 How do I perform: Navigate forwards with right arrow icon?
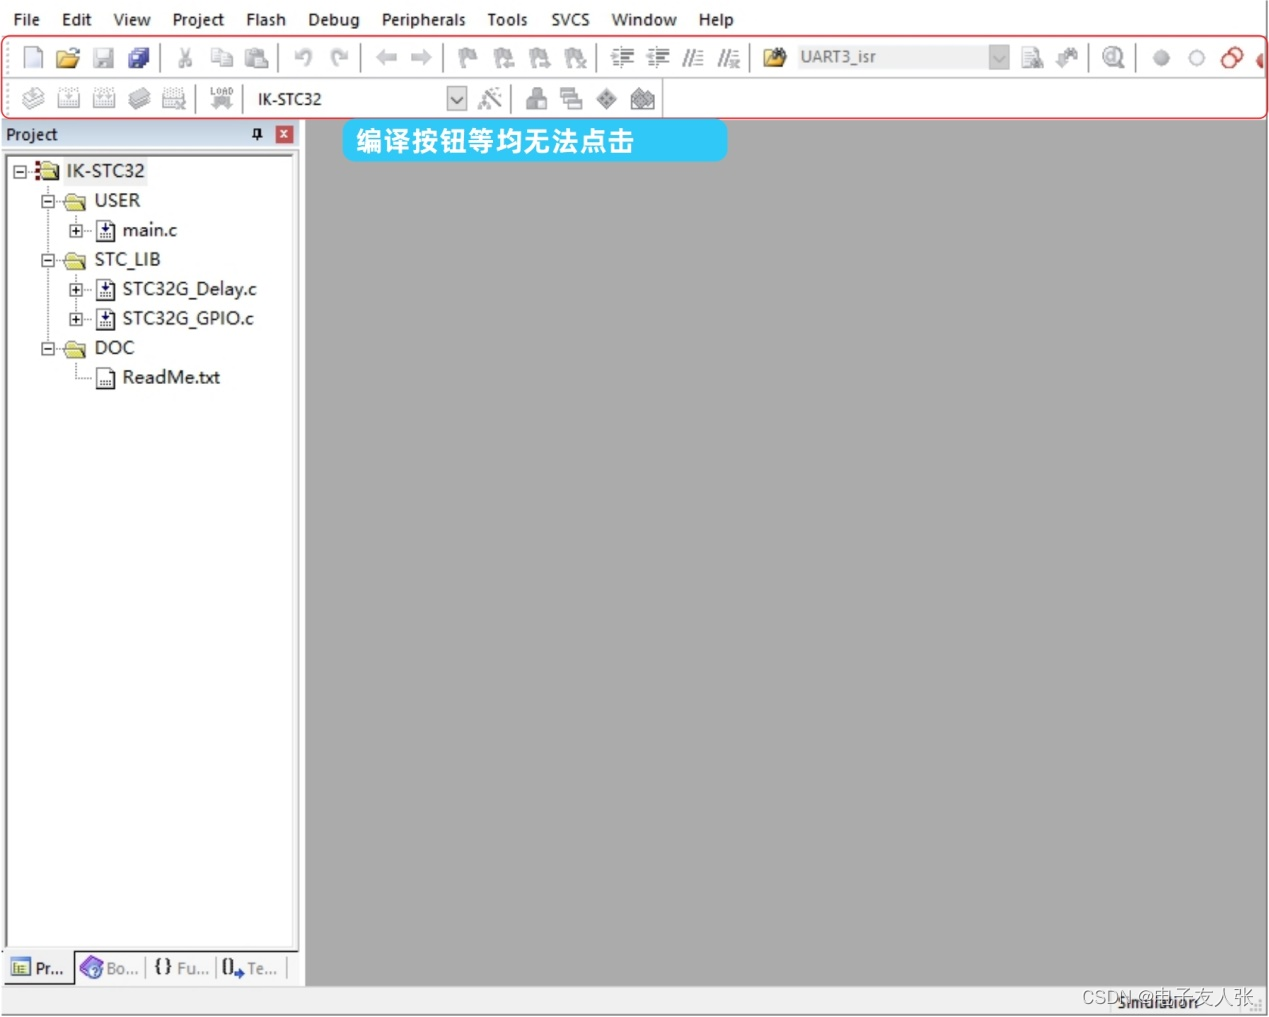click(x=421, y=58)
